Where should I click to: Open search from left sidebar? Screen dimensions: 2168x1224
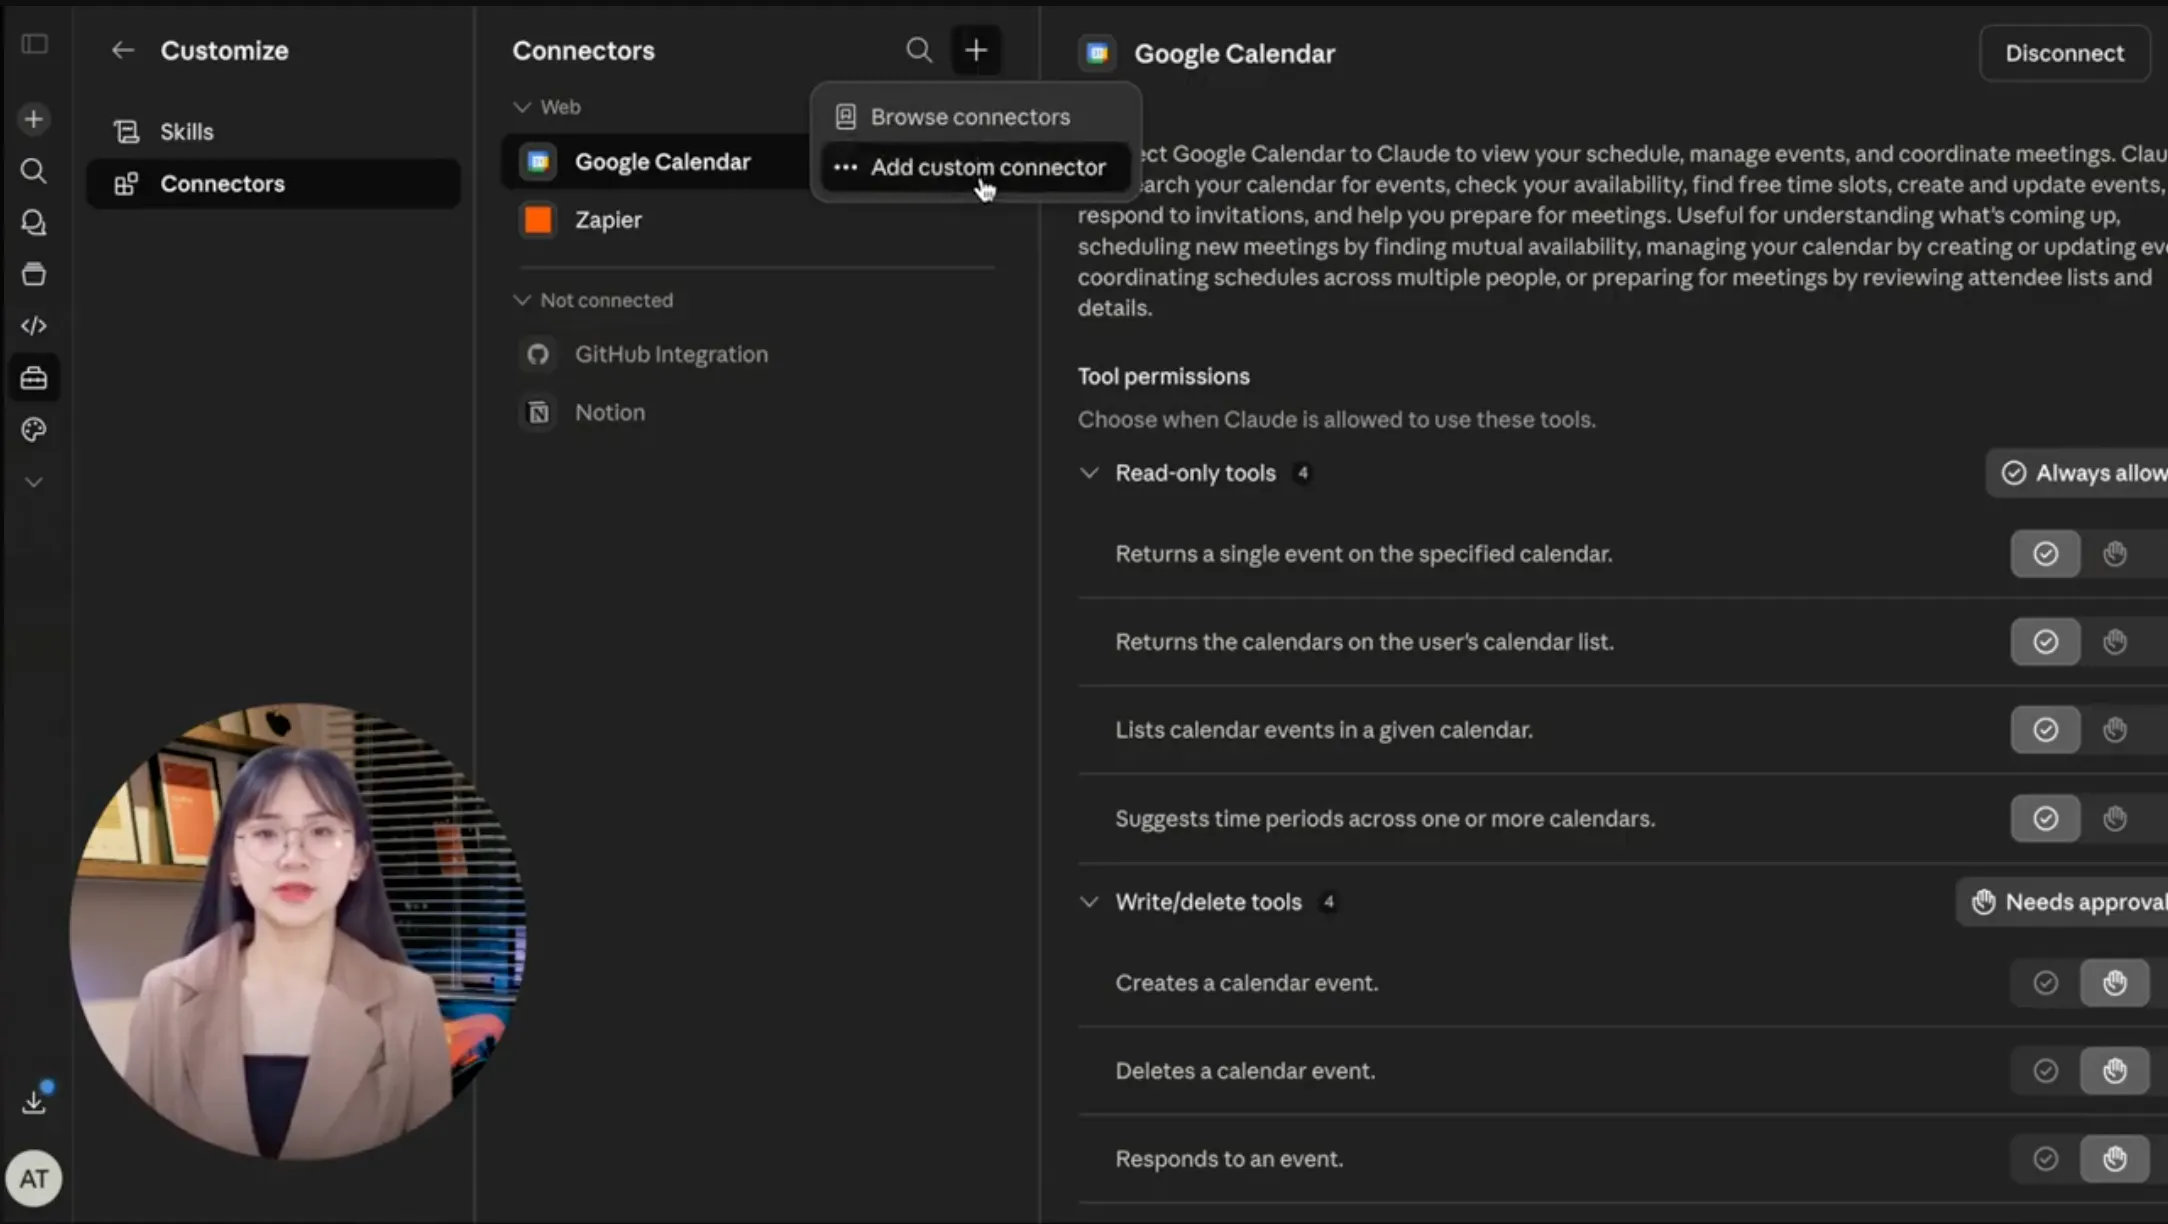(x=34, y=171)
